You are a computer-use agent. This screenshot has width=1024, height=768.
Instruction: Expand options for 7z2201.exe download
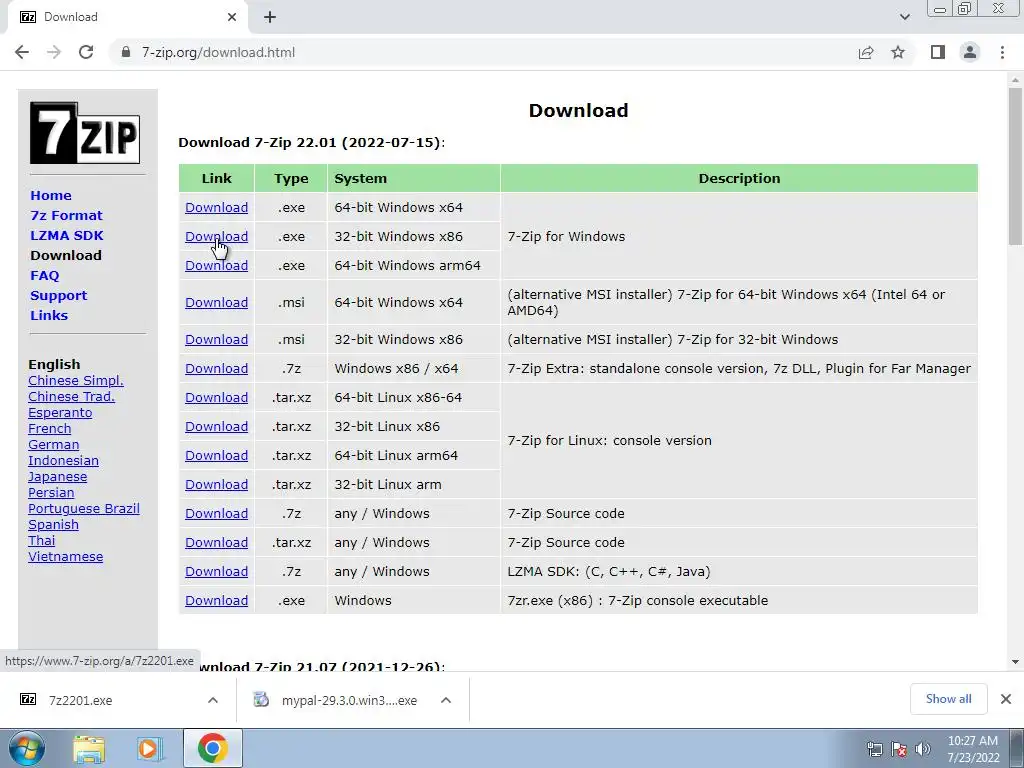pos(213,700)
